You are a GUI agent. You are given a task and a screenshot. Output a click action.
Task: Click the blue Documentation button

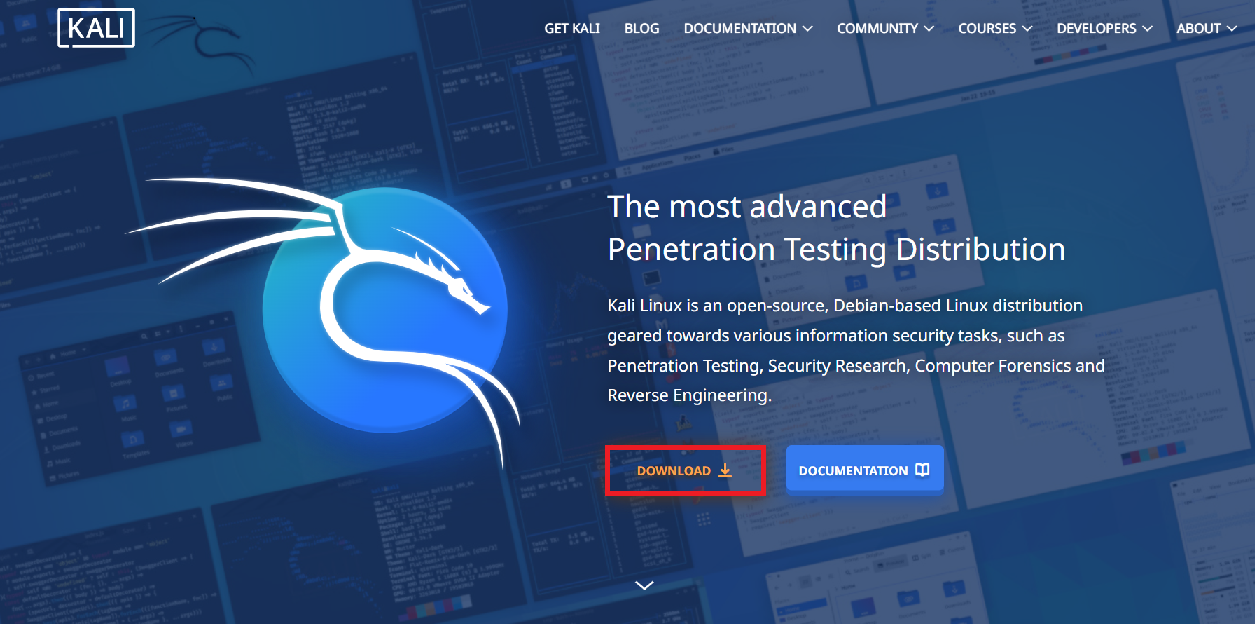[865, 470]
